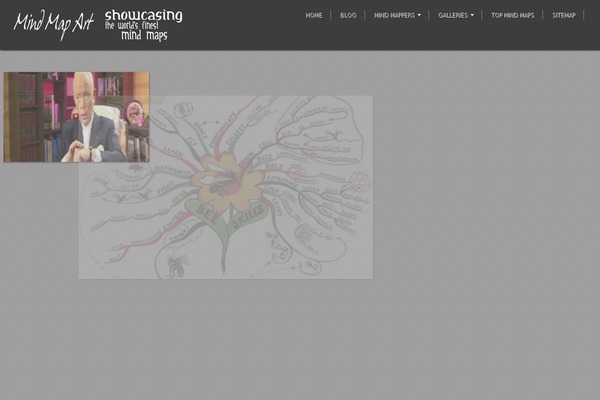Expand the Galleries dropdown arrow

472,15
